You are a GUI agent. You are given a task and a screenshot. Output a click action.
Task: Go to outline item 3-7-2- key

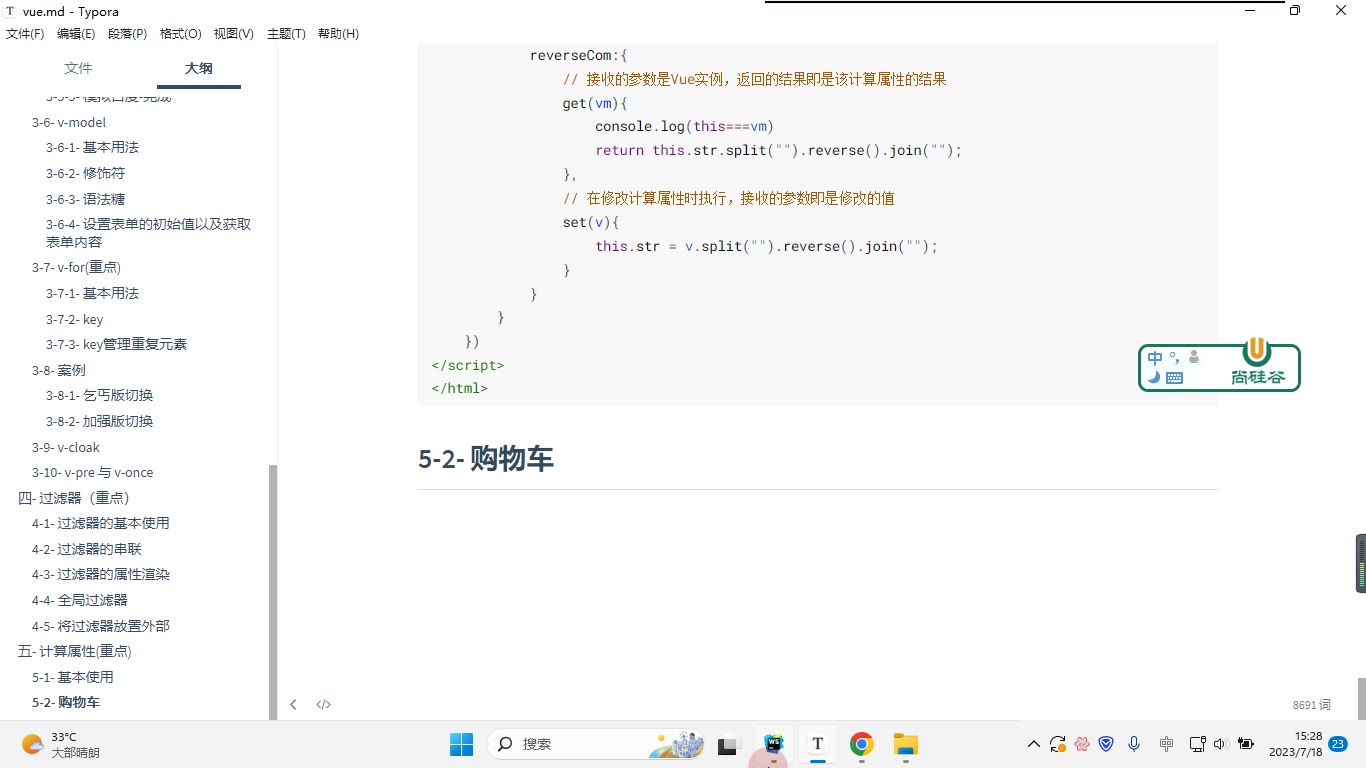point(74,319)
